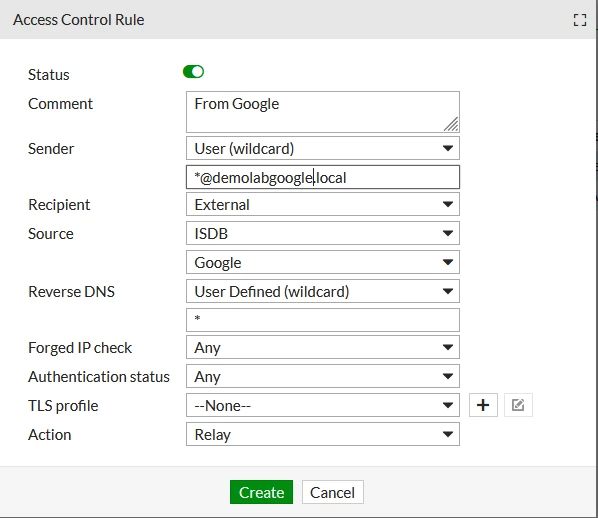Expand the dialog to fullscreen
This screenshot has height=518, width=598.
pos(580,20)
